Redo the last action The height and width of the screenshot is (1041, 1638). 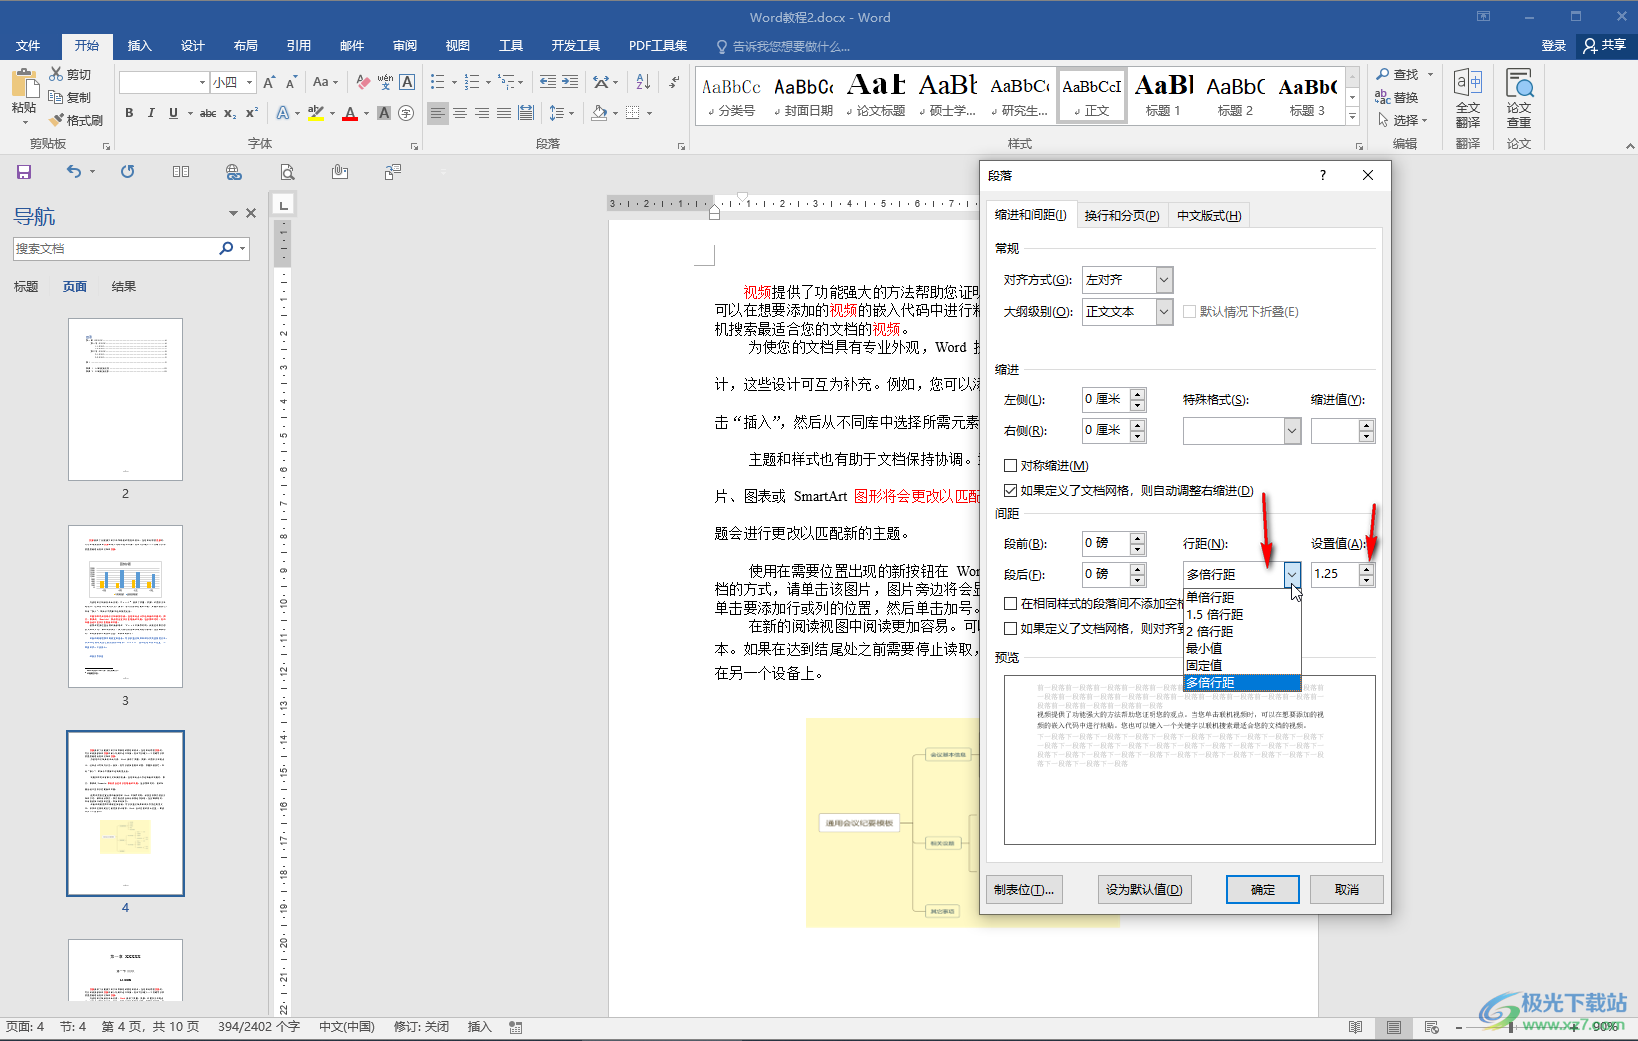128,172
